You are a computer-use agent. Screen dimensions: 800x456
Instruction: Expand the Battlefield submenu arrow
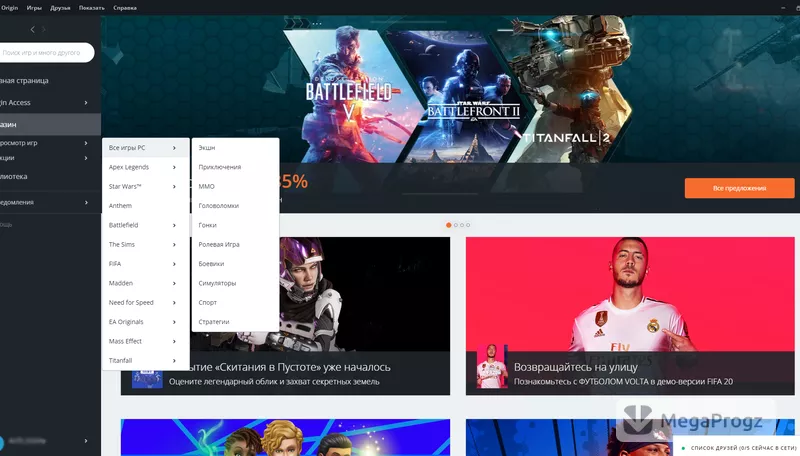pos(174,225)
